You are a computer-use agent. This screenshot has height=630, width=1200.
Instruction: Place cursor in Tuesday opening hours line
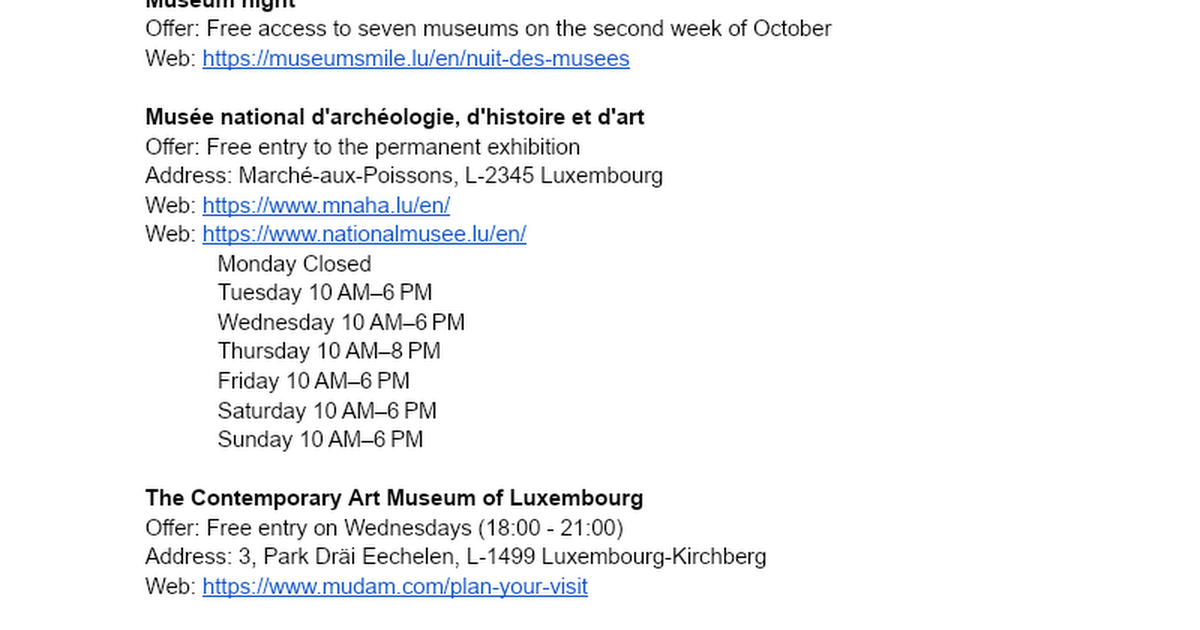pos(324,294)
